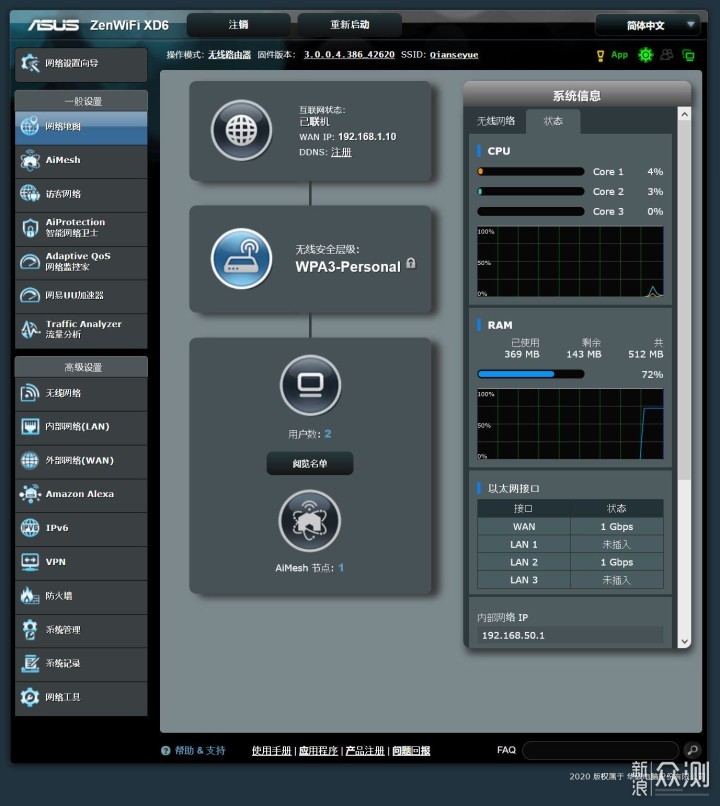Open the AiMesh sidebar icon
This screenshot has height=806, width=720.
coord(30,160)
